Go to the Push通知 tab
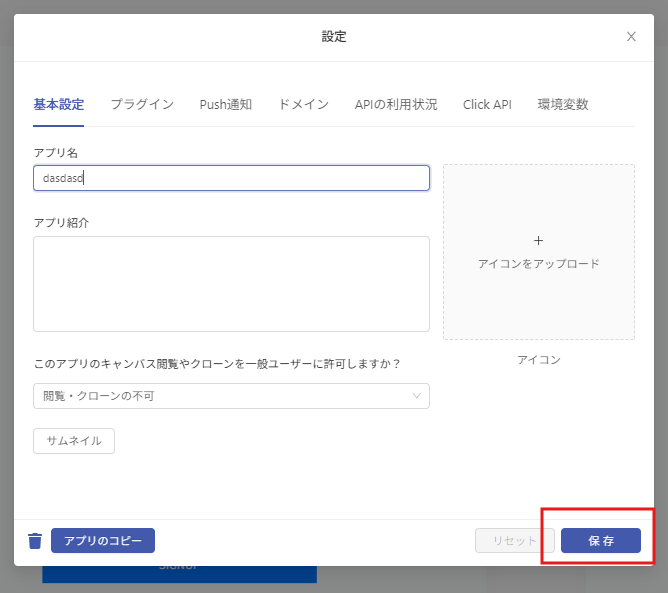668x593 pixels. pyautogui.click(x=225, y=104)
